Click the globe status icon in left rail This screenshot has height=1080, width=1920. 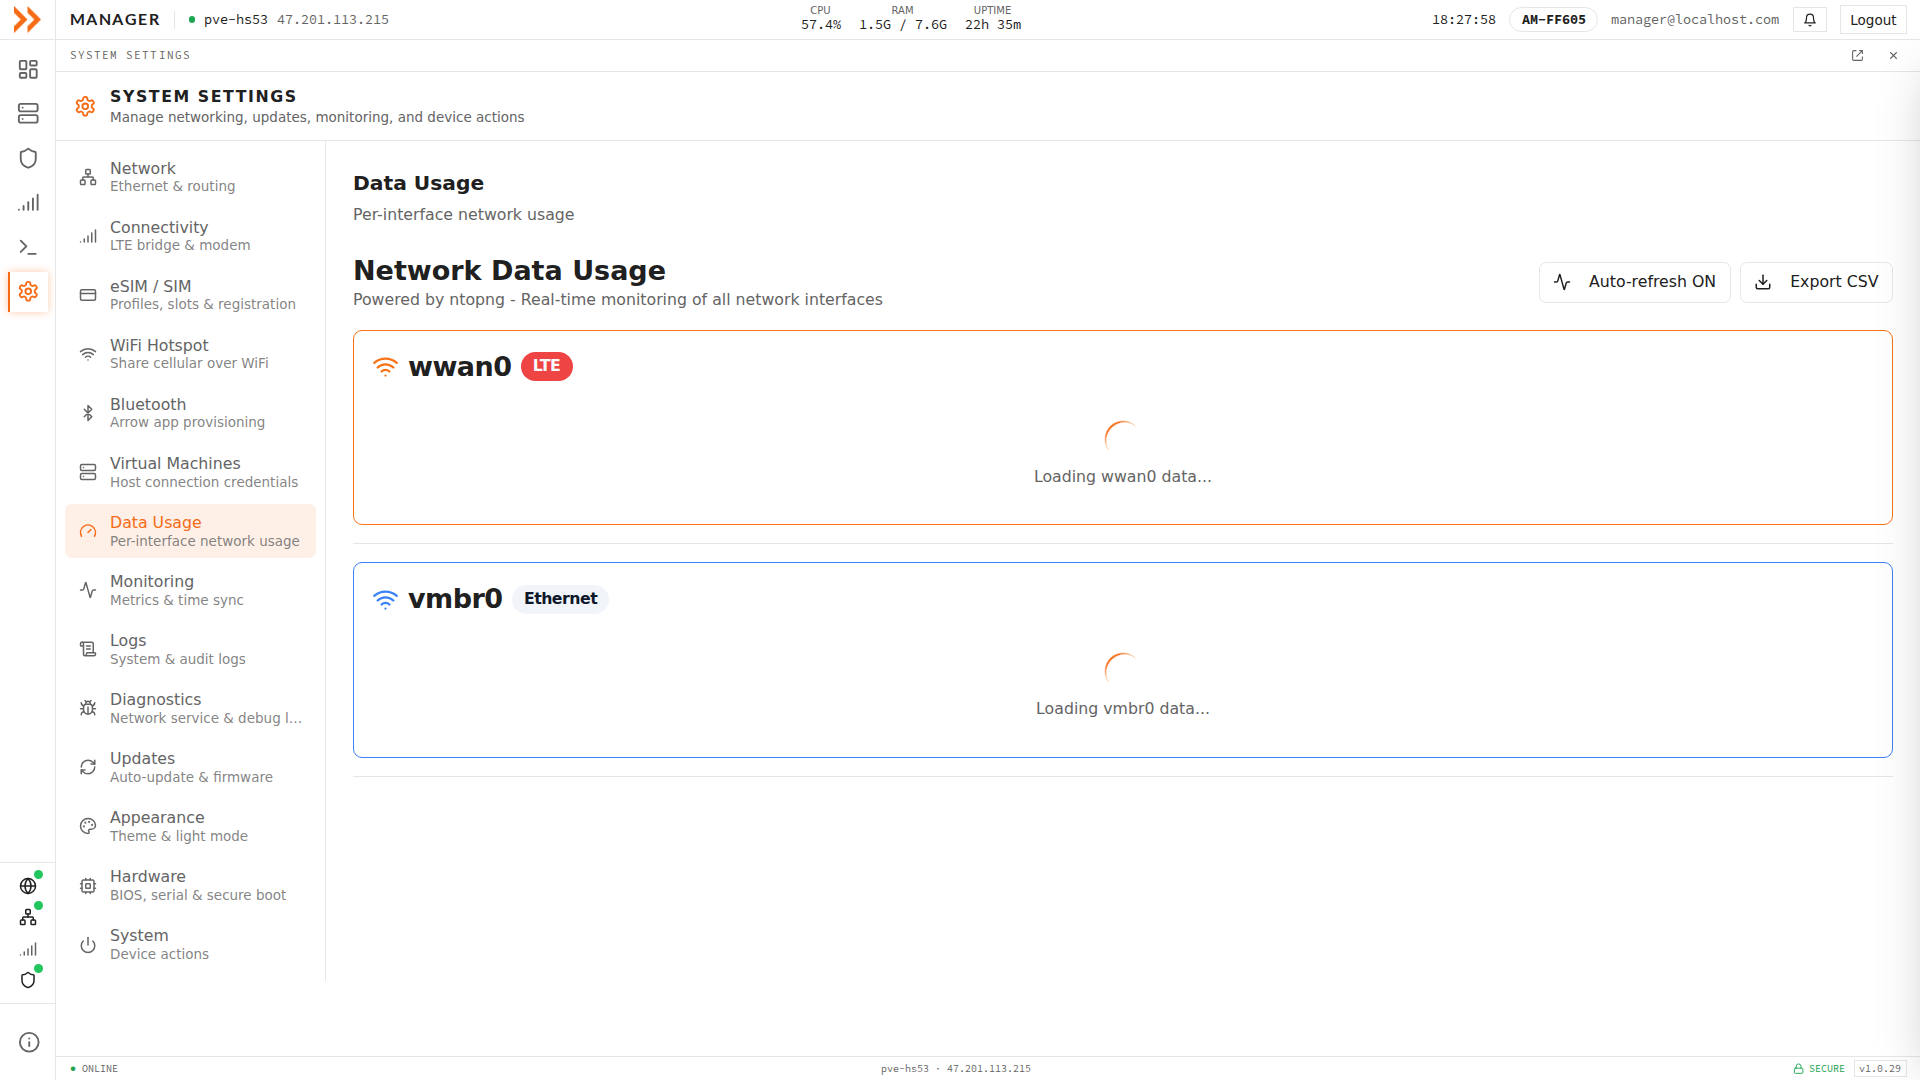click(28, 886)
